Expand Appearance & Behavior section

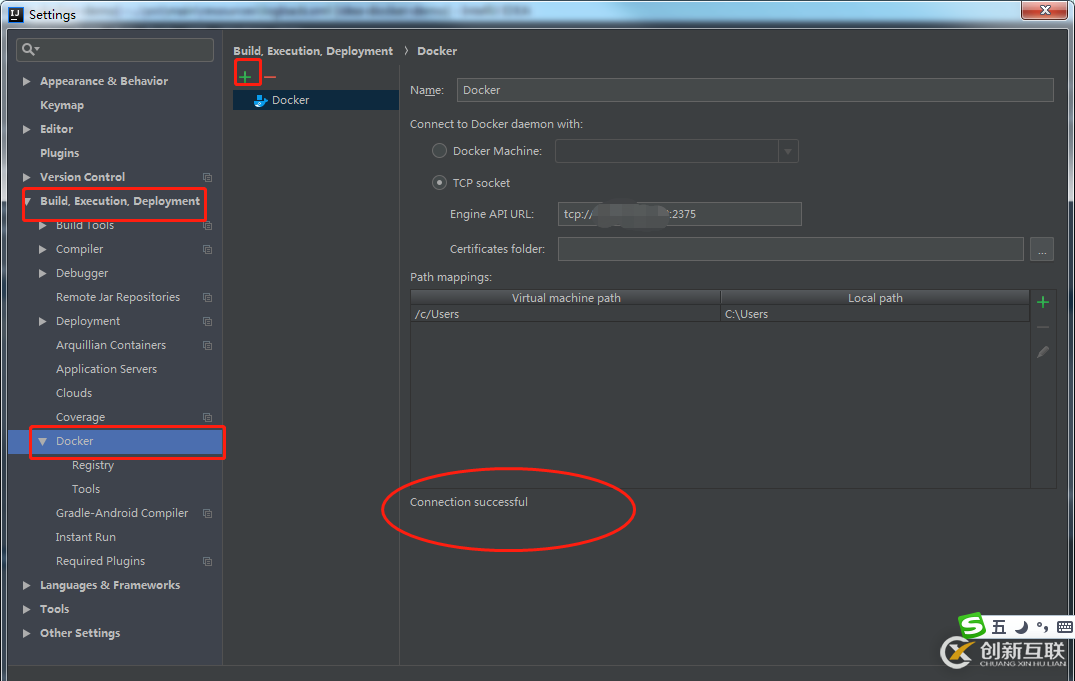click(26, 81)
